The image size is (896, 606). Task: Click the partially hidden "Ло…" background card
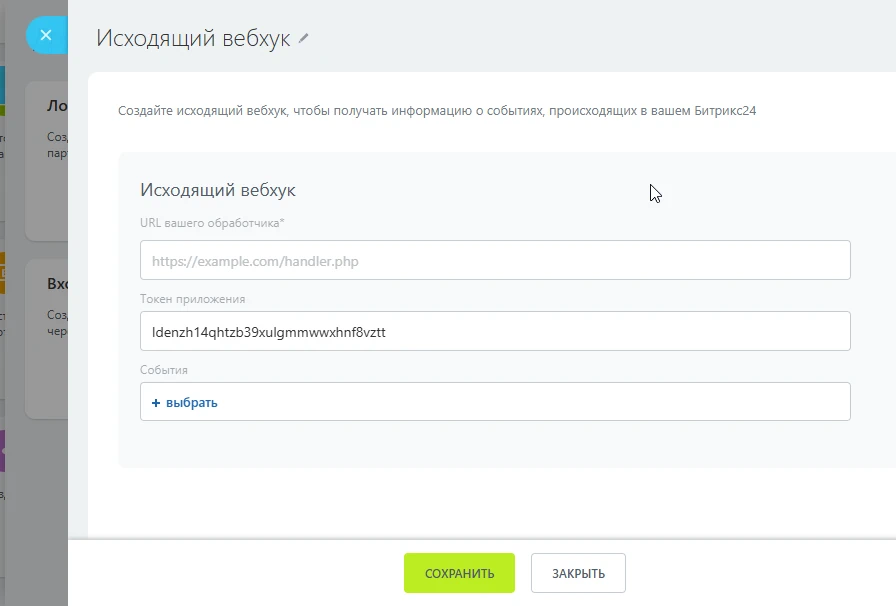coord(47,160)
